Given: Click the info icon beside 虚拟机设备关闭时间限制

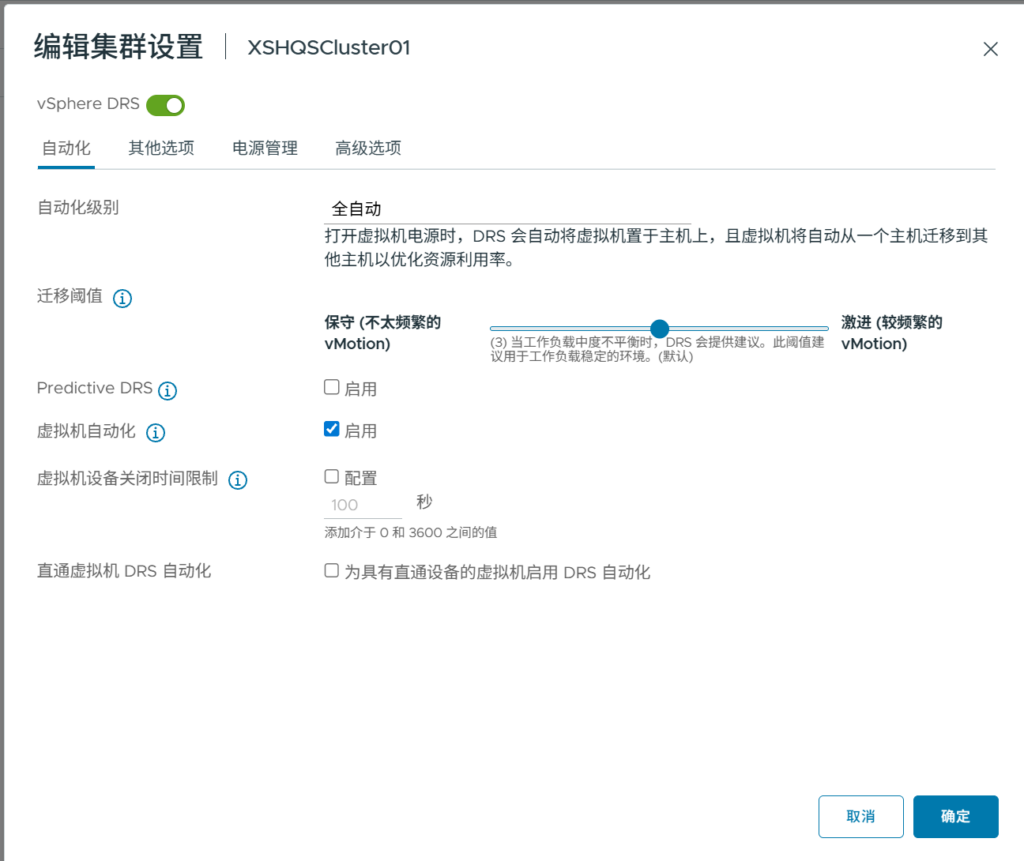Looking at the screenshot, I should [238, 480].
